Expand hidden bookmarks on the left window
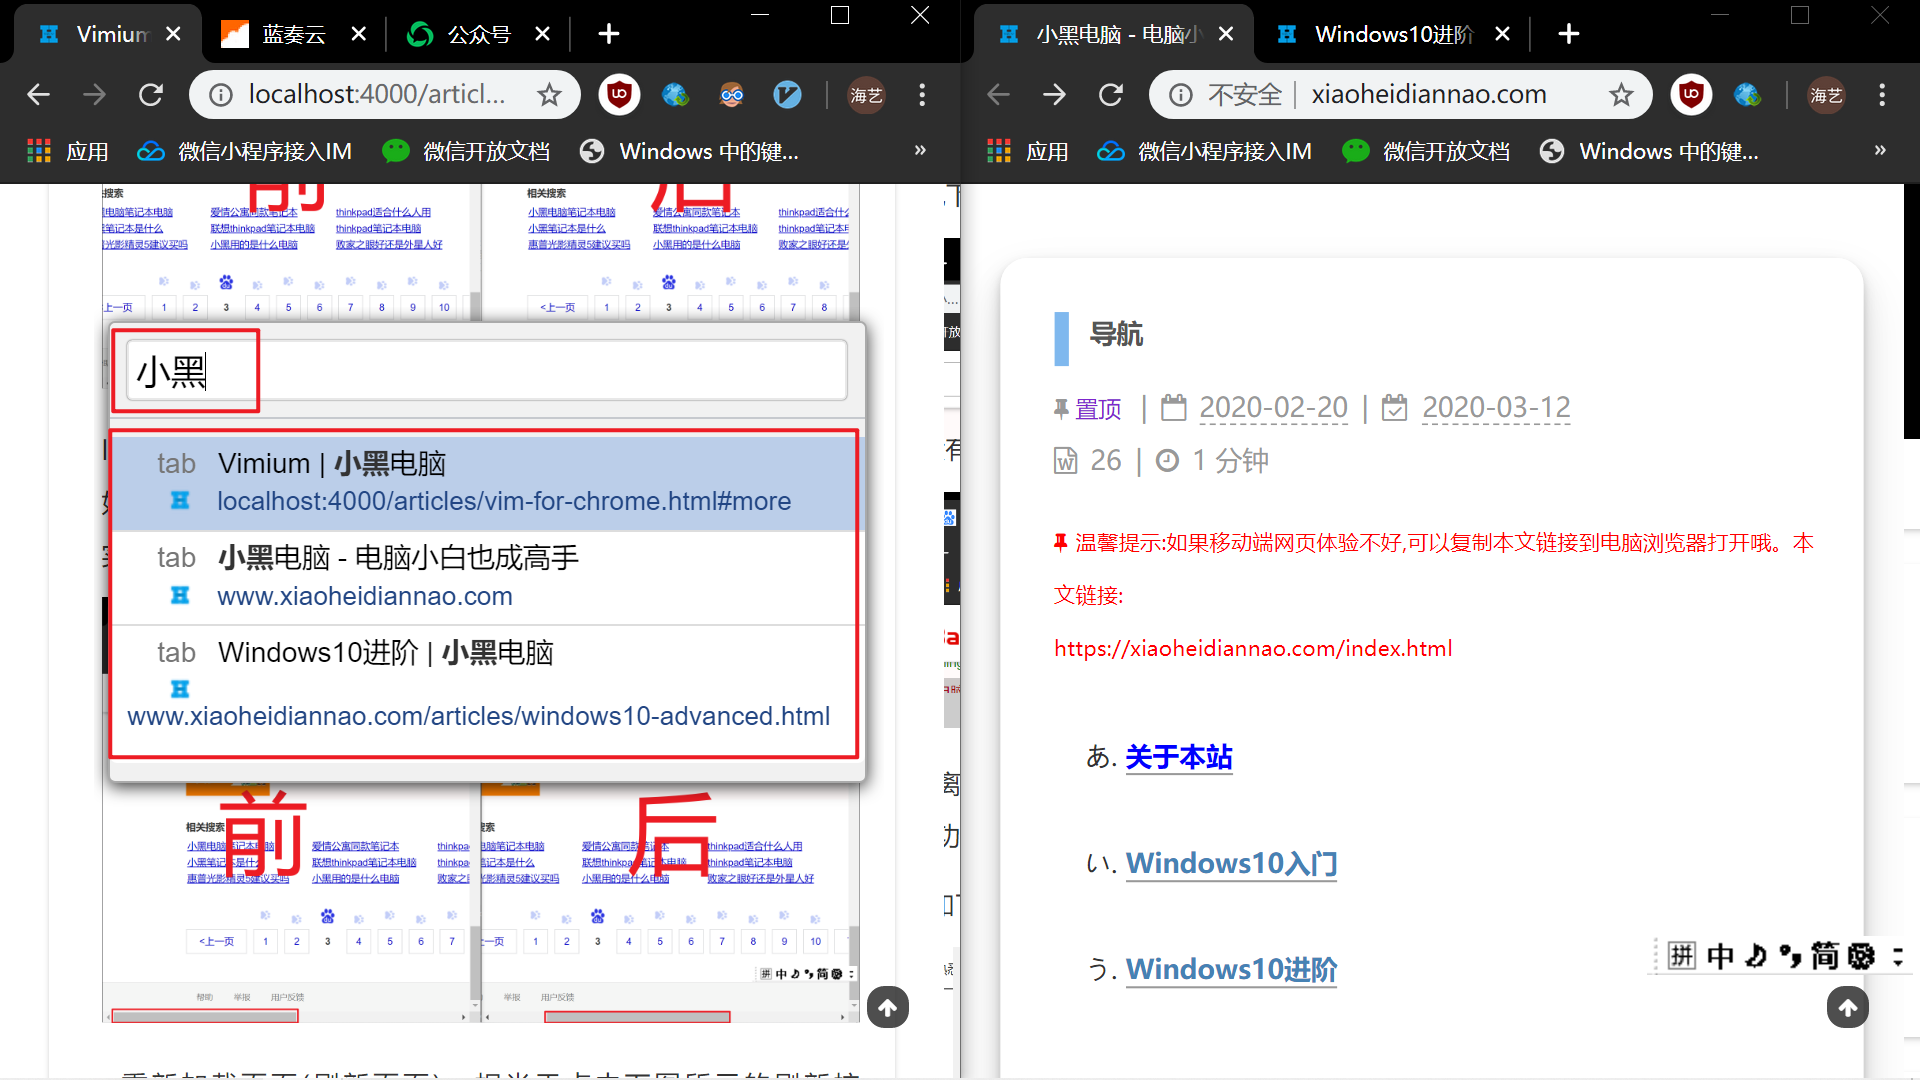The image size is (1920, 1080). (x=919, y=150)
